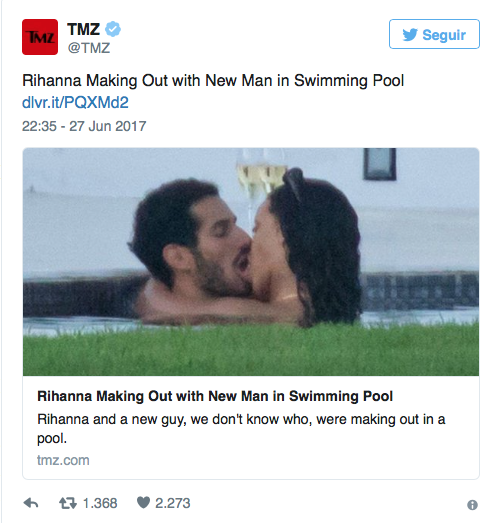Click the red TMZ profile avatar
The image size is (494, 523).
pyautogui.click(x=40, y=37)
